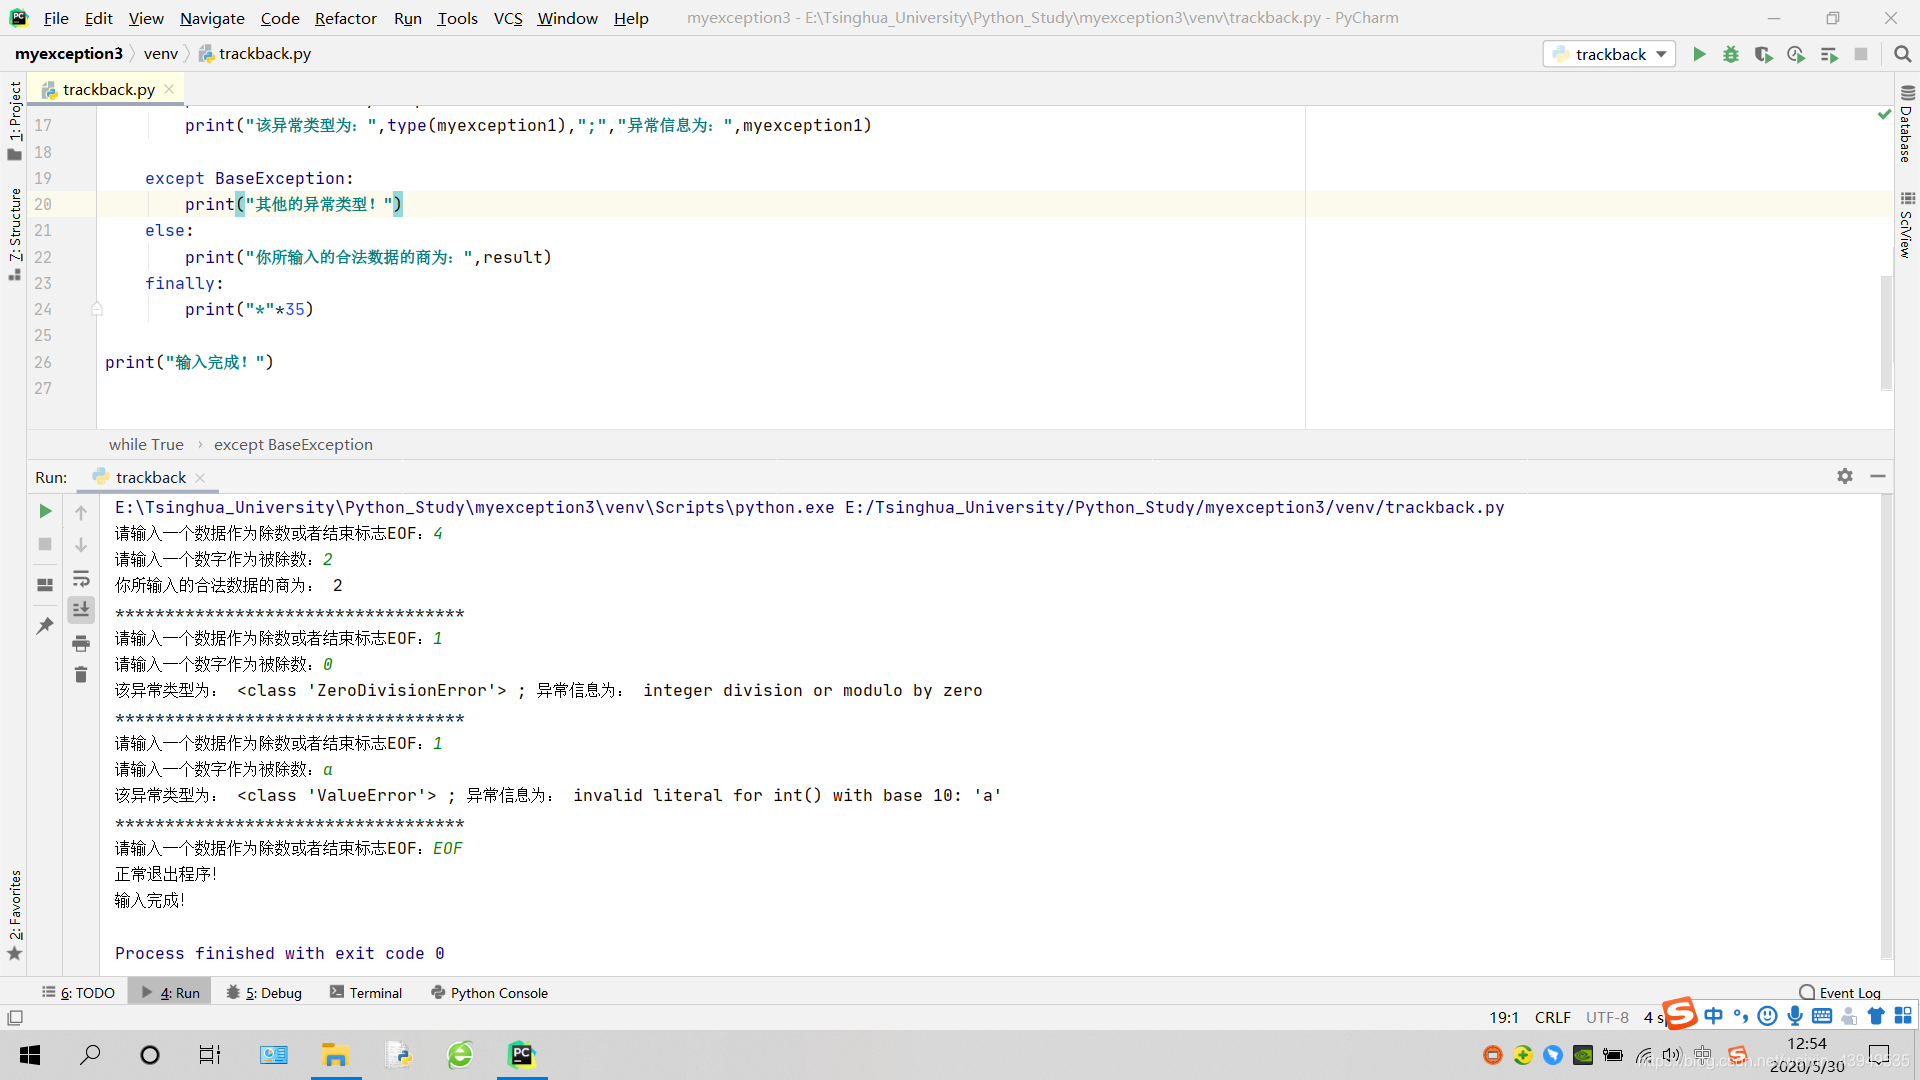
Task: Click the TODO tab at bottom toolbar
Action: coord(82,992)
